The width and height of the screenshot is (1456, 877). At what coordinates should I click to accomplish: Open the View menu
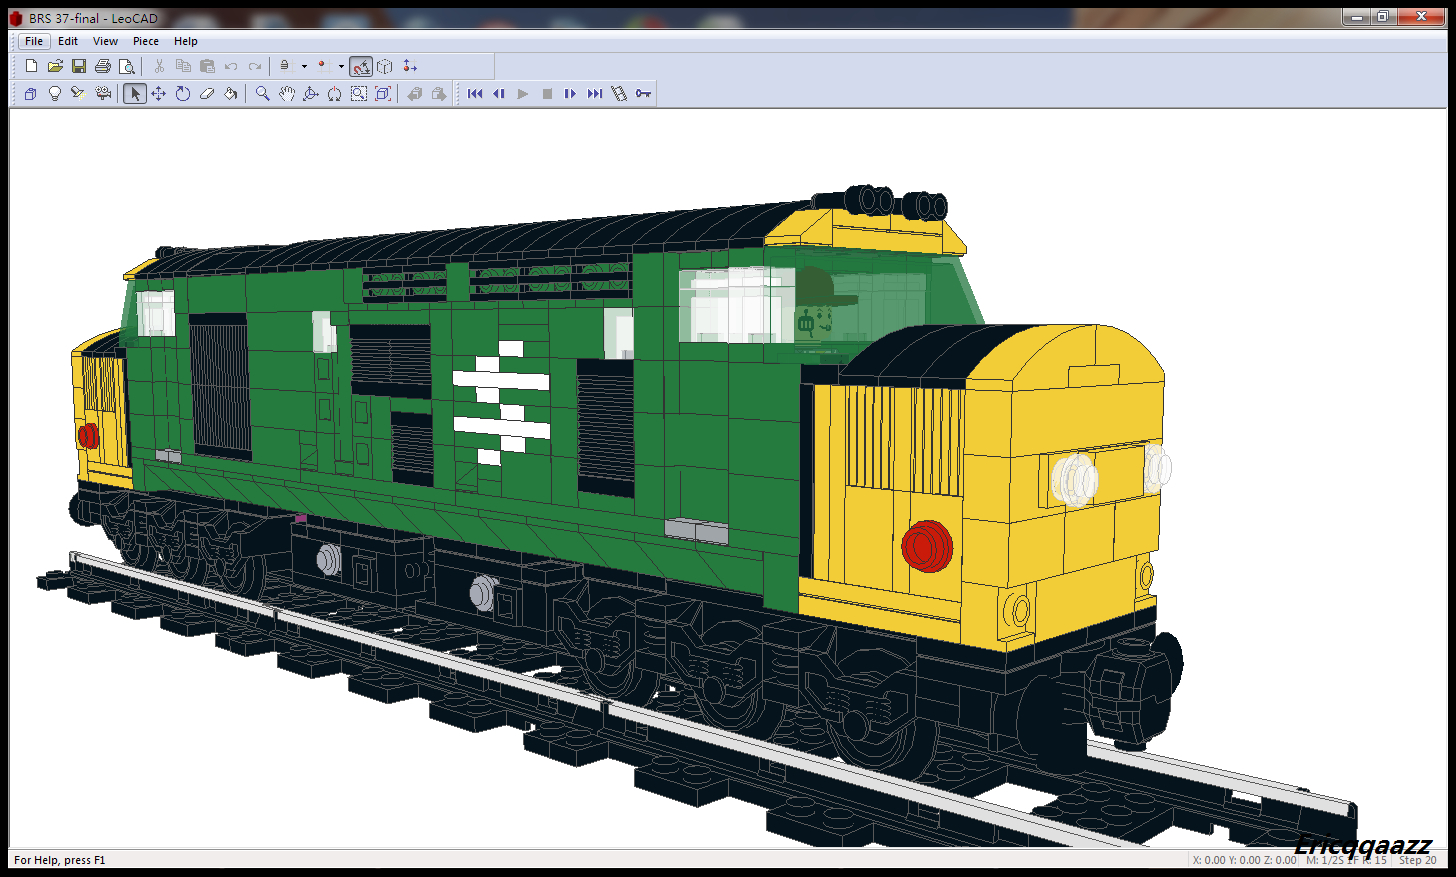pos(105,41)
